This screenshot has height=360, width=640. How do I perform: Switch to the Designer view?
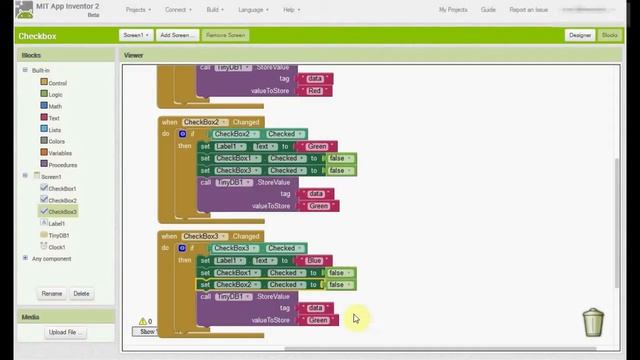(x=580, y=36)
